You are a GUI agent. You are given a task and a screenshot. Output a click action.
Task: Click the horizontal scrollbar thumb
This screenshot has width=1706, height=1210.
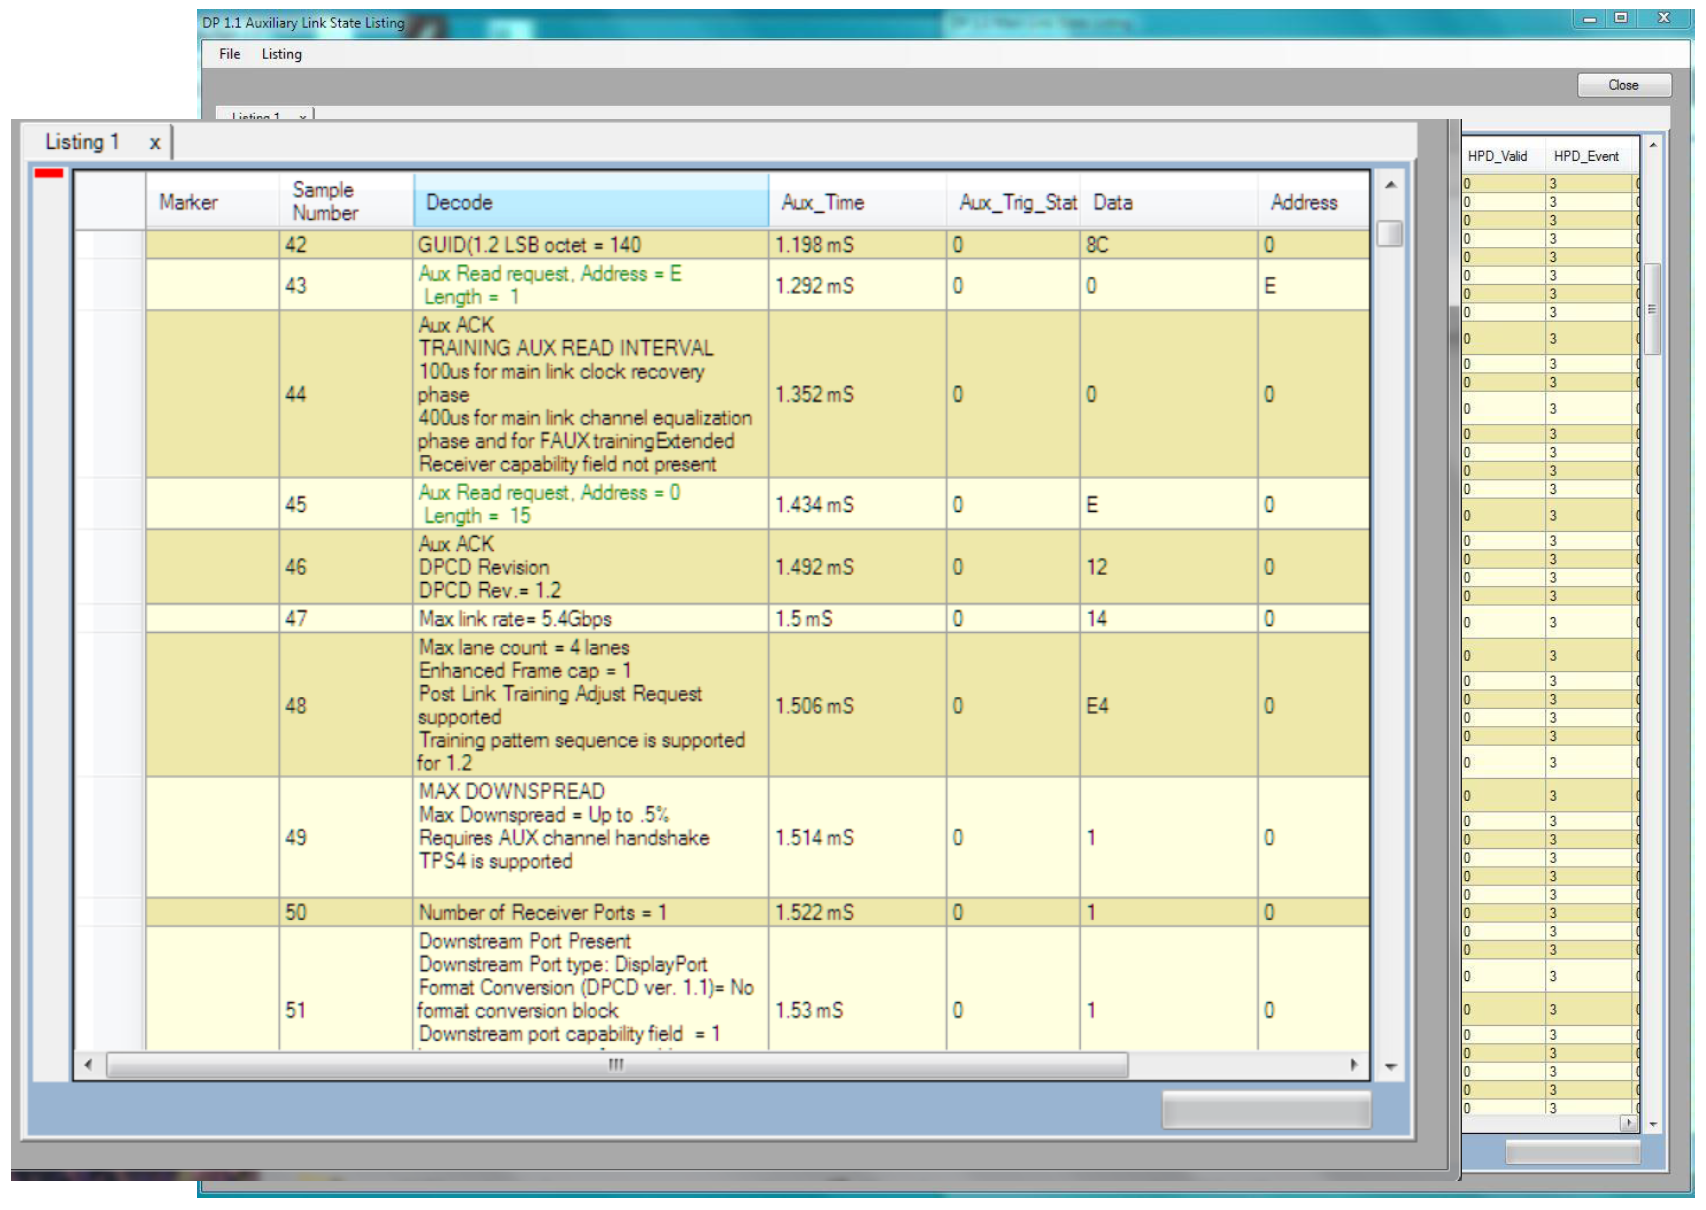tap(617, 1065)
